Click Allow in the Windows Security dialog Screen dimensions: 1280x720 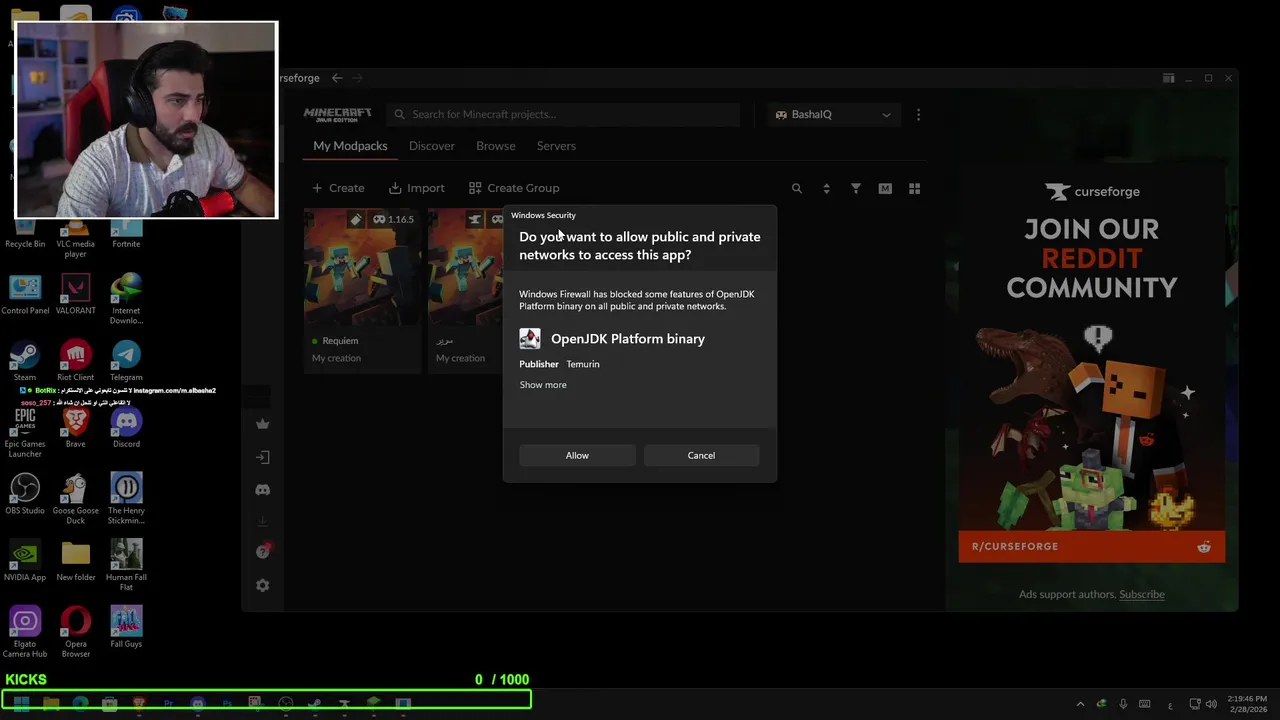tap(577, 455)
